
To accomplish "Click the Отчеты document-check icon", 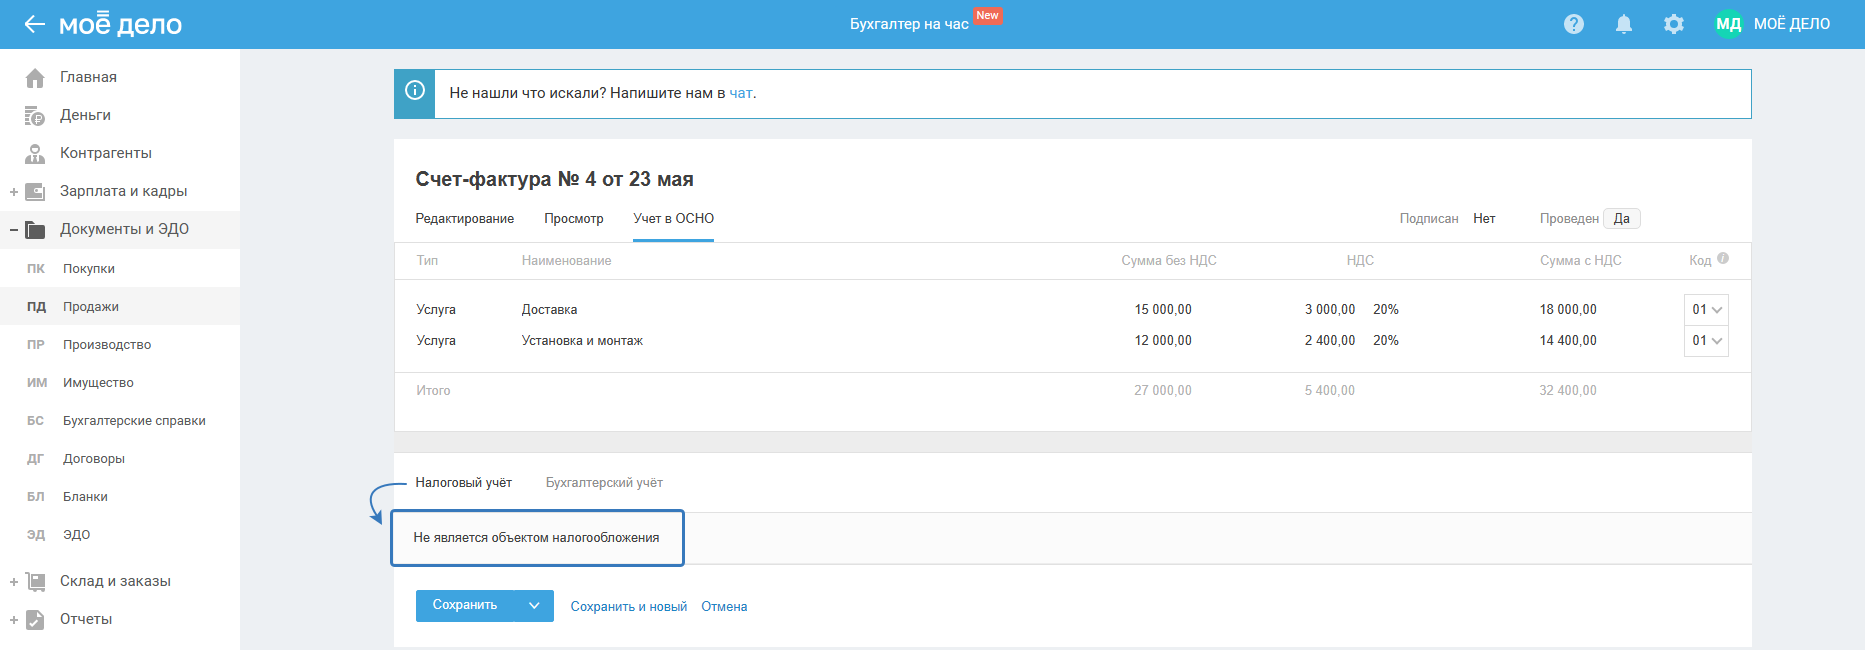I will point(35,619).
